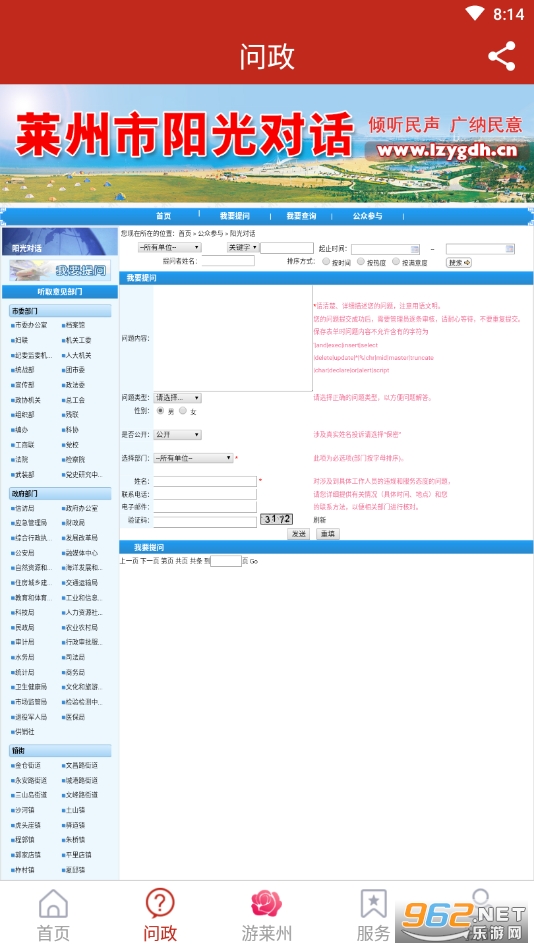Open the 游莱州 rose icon tab
The height and width of the screenshot is (949, 534).
[266, 904]
